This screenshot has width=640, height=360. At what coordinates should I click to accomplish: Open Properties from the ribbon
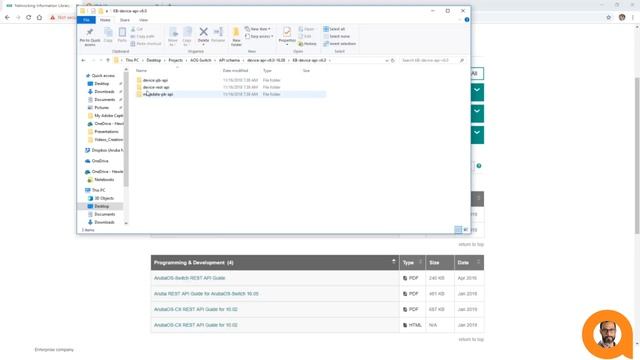tap(287, 35)
